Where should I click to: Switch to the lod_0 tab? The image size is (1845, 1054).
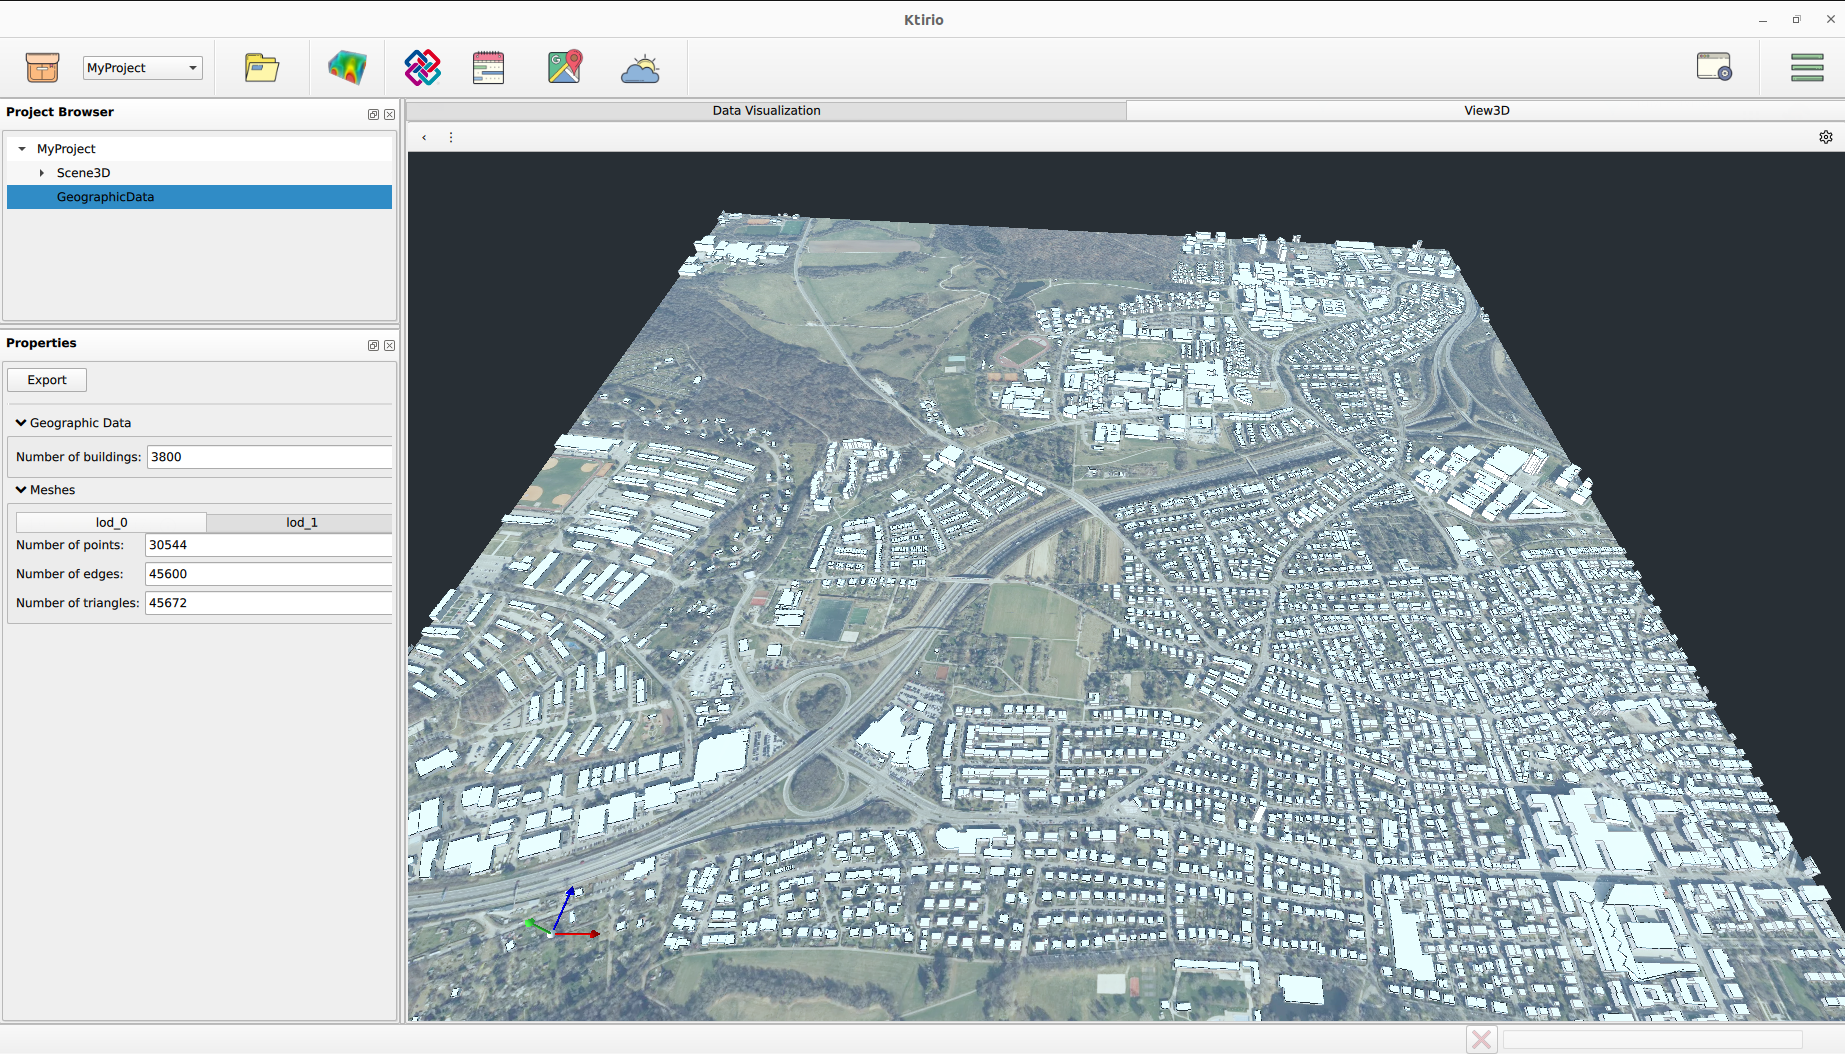111,522
